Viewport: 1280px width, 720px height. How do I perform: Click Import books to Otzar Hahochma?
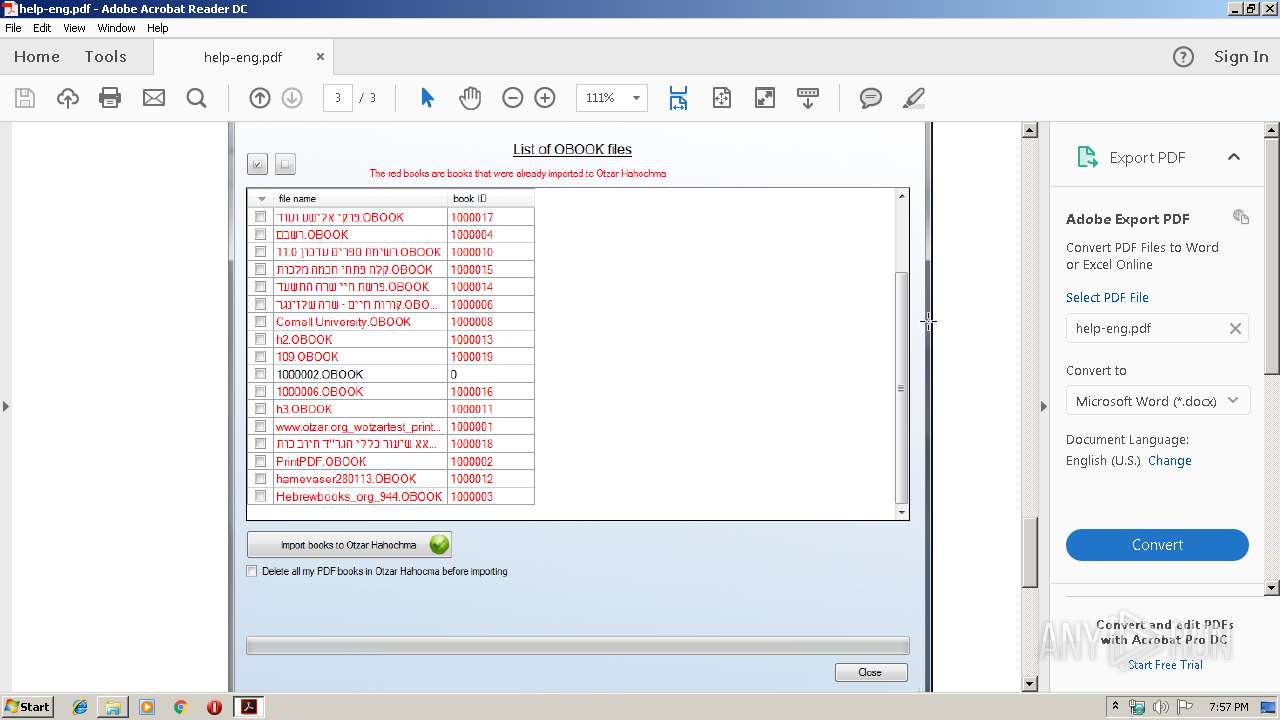coord(349,545)
